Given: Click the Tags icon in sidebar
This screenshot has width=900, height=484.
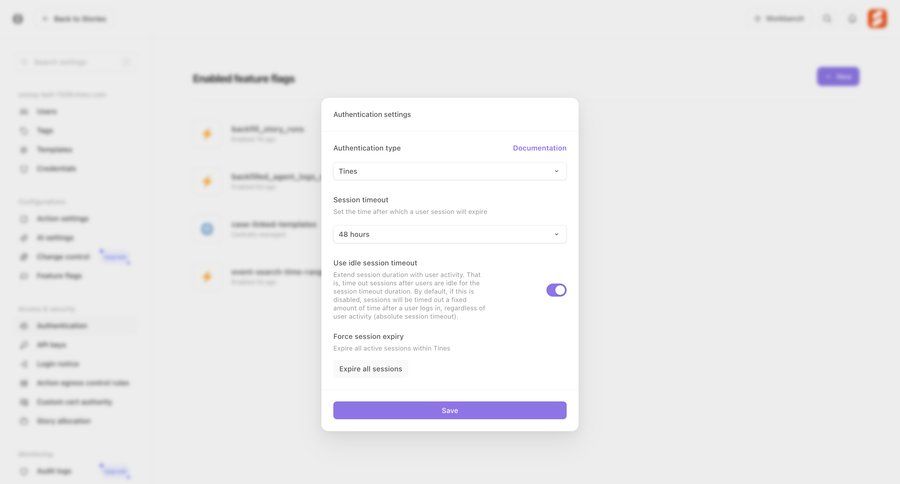Looking at the screenshot, I should (x=24, y=130).
